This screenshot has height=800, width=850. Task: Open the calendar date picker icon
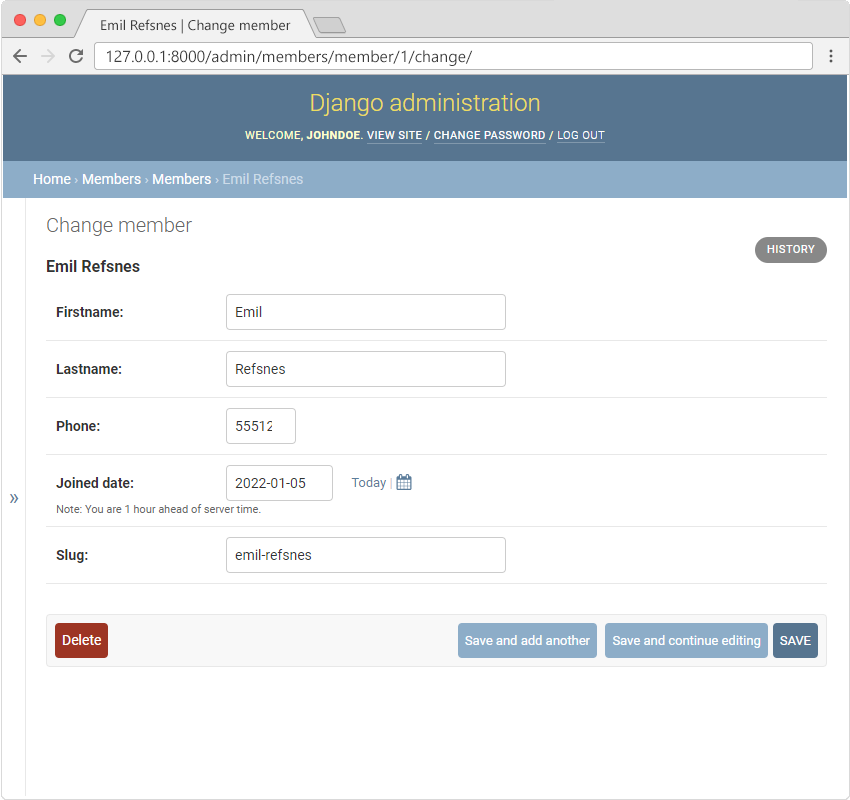click(404, 483)
